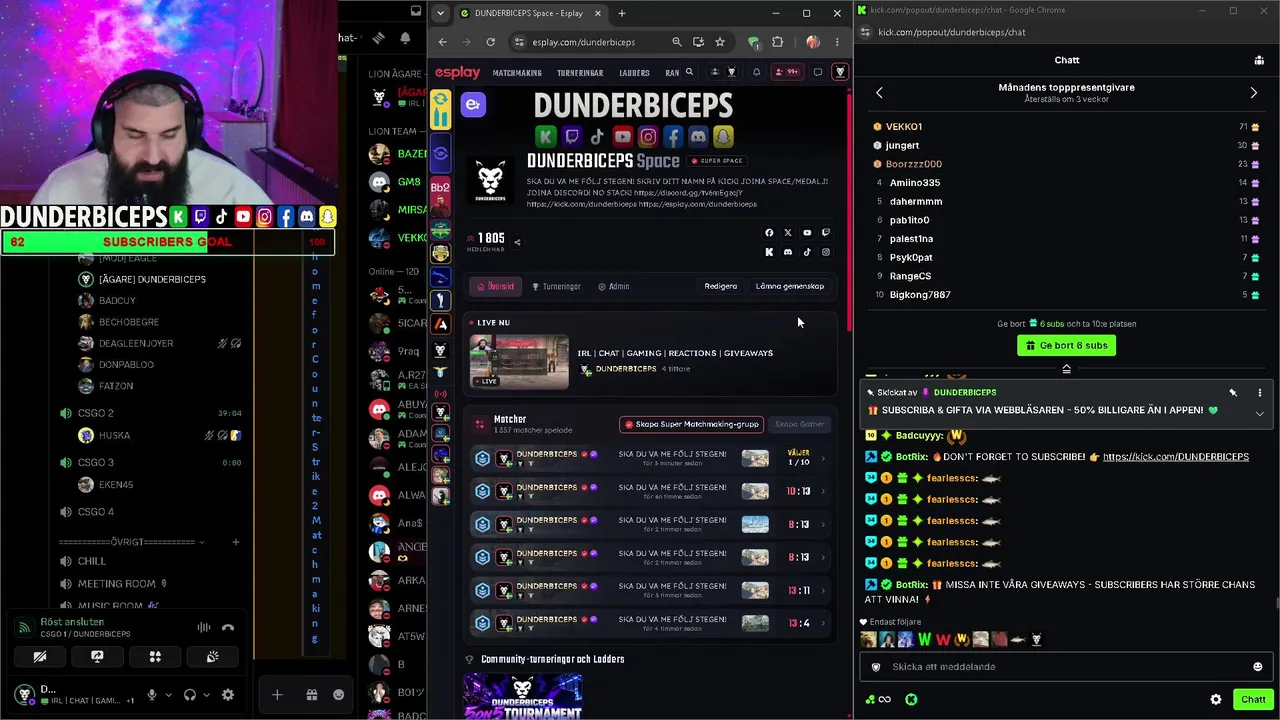Open noise suppression waveform icon

point(203,628)
